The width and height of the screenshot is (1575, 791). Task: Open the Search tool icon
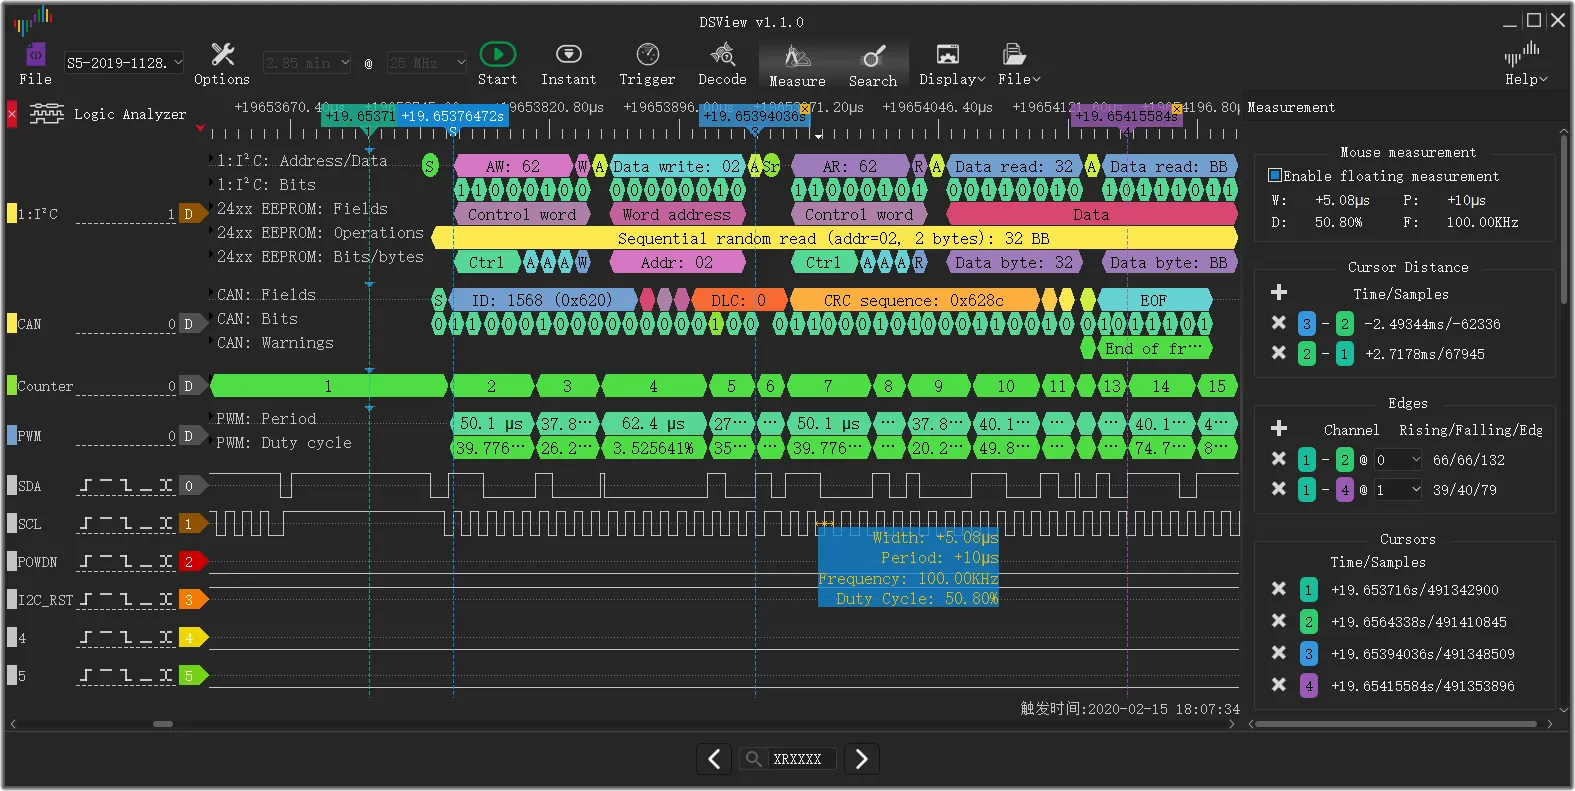873,57
